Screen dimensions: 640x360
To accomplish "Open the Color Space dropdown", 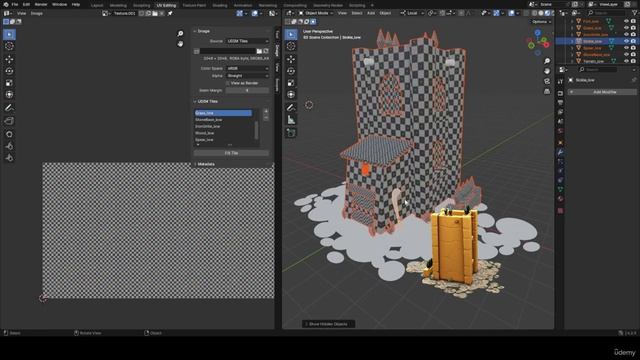I will [x=247, y=69].
